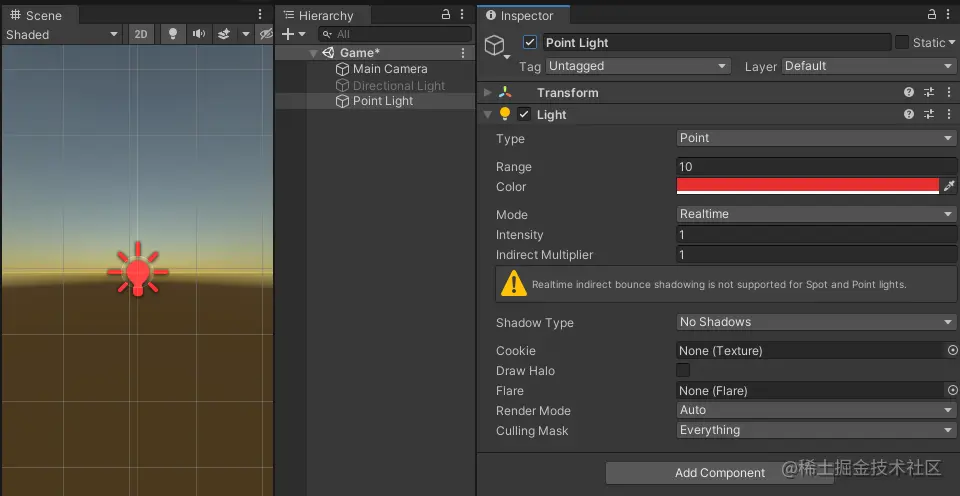Open light Type dropdown Point
The image size is (960, 496).
816,138
